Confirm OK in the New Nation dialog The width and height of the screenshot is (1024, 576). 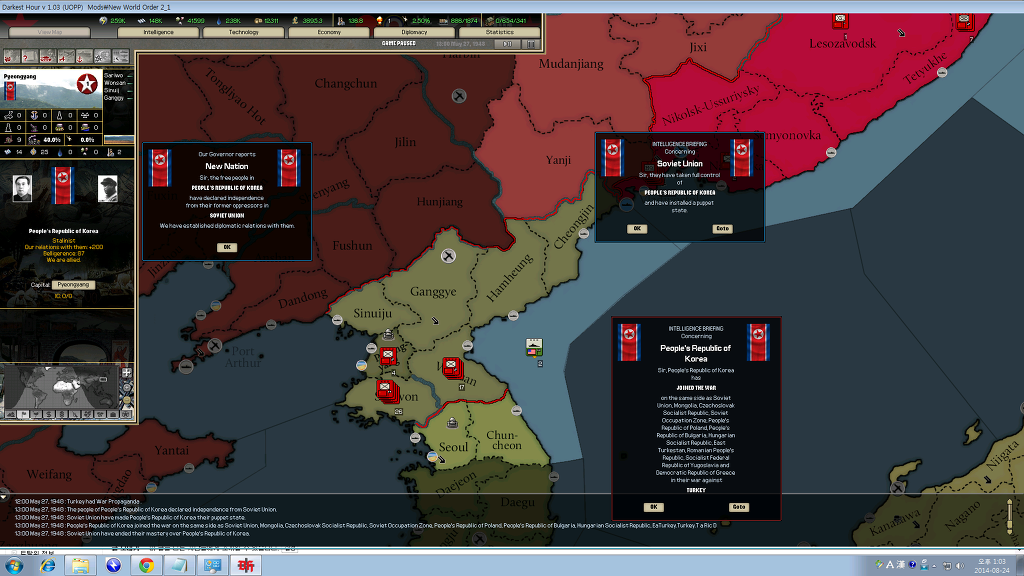(227, 248)
